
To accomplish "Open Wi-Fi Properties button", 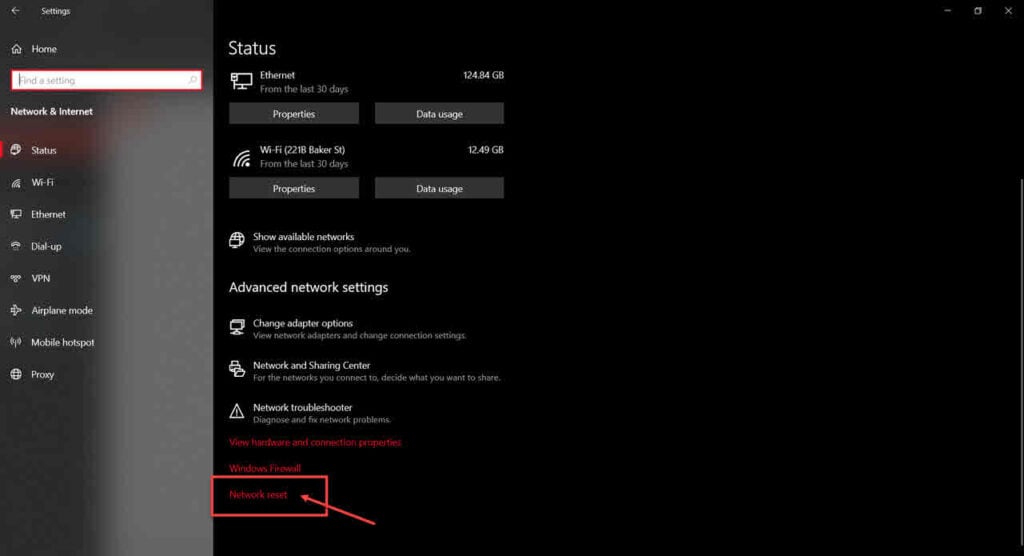I will [294, 188].
